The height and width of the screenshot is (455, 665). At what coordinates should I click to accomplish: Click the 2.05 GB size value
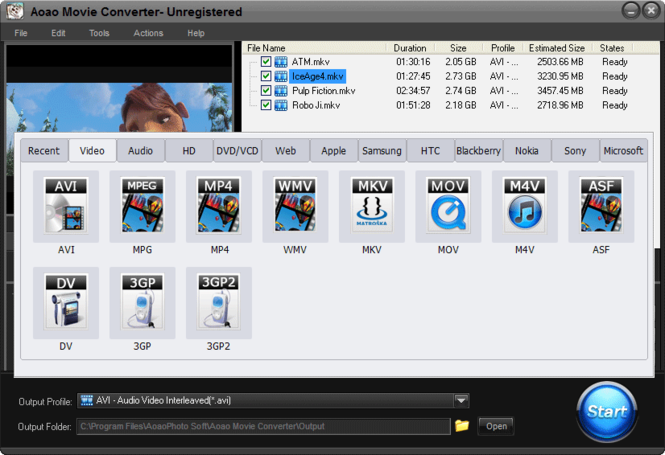pyautogui.click(x=461, y=62)
